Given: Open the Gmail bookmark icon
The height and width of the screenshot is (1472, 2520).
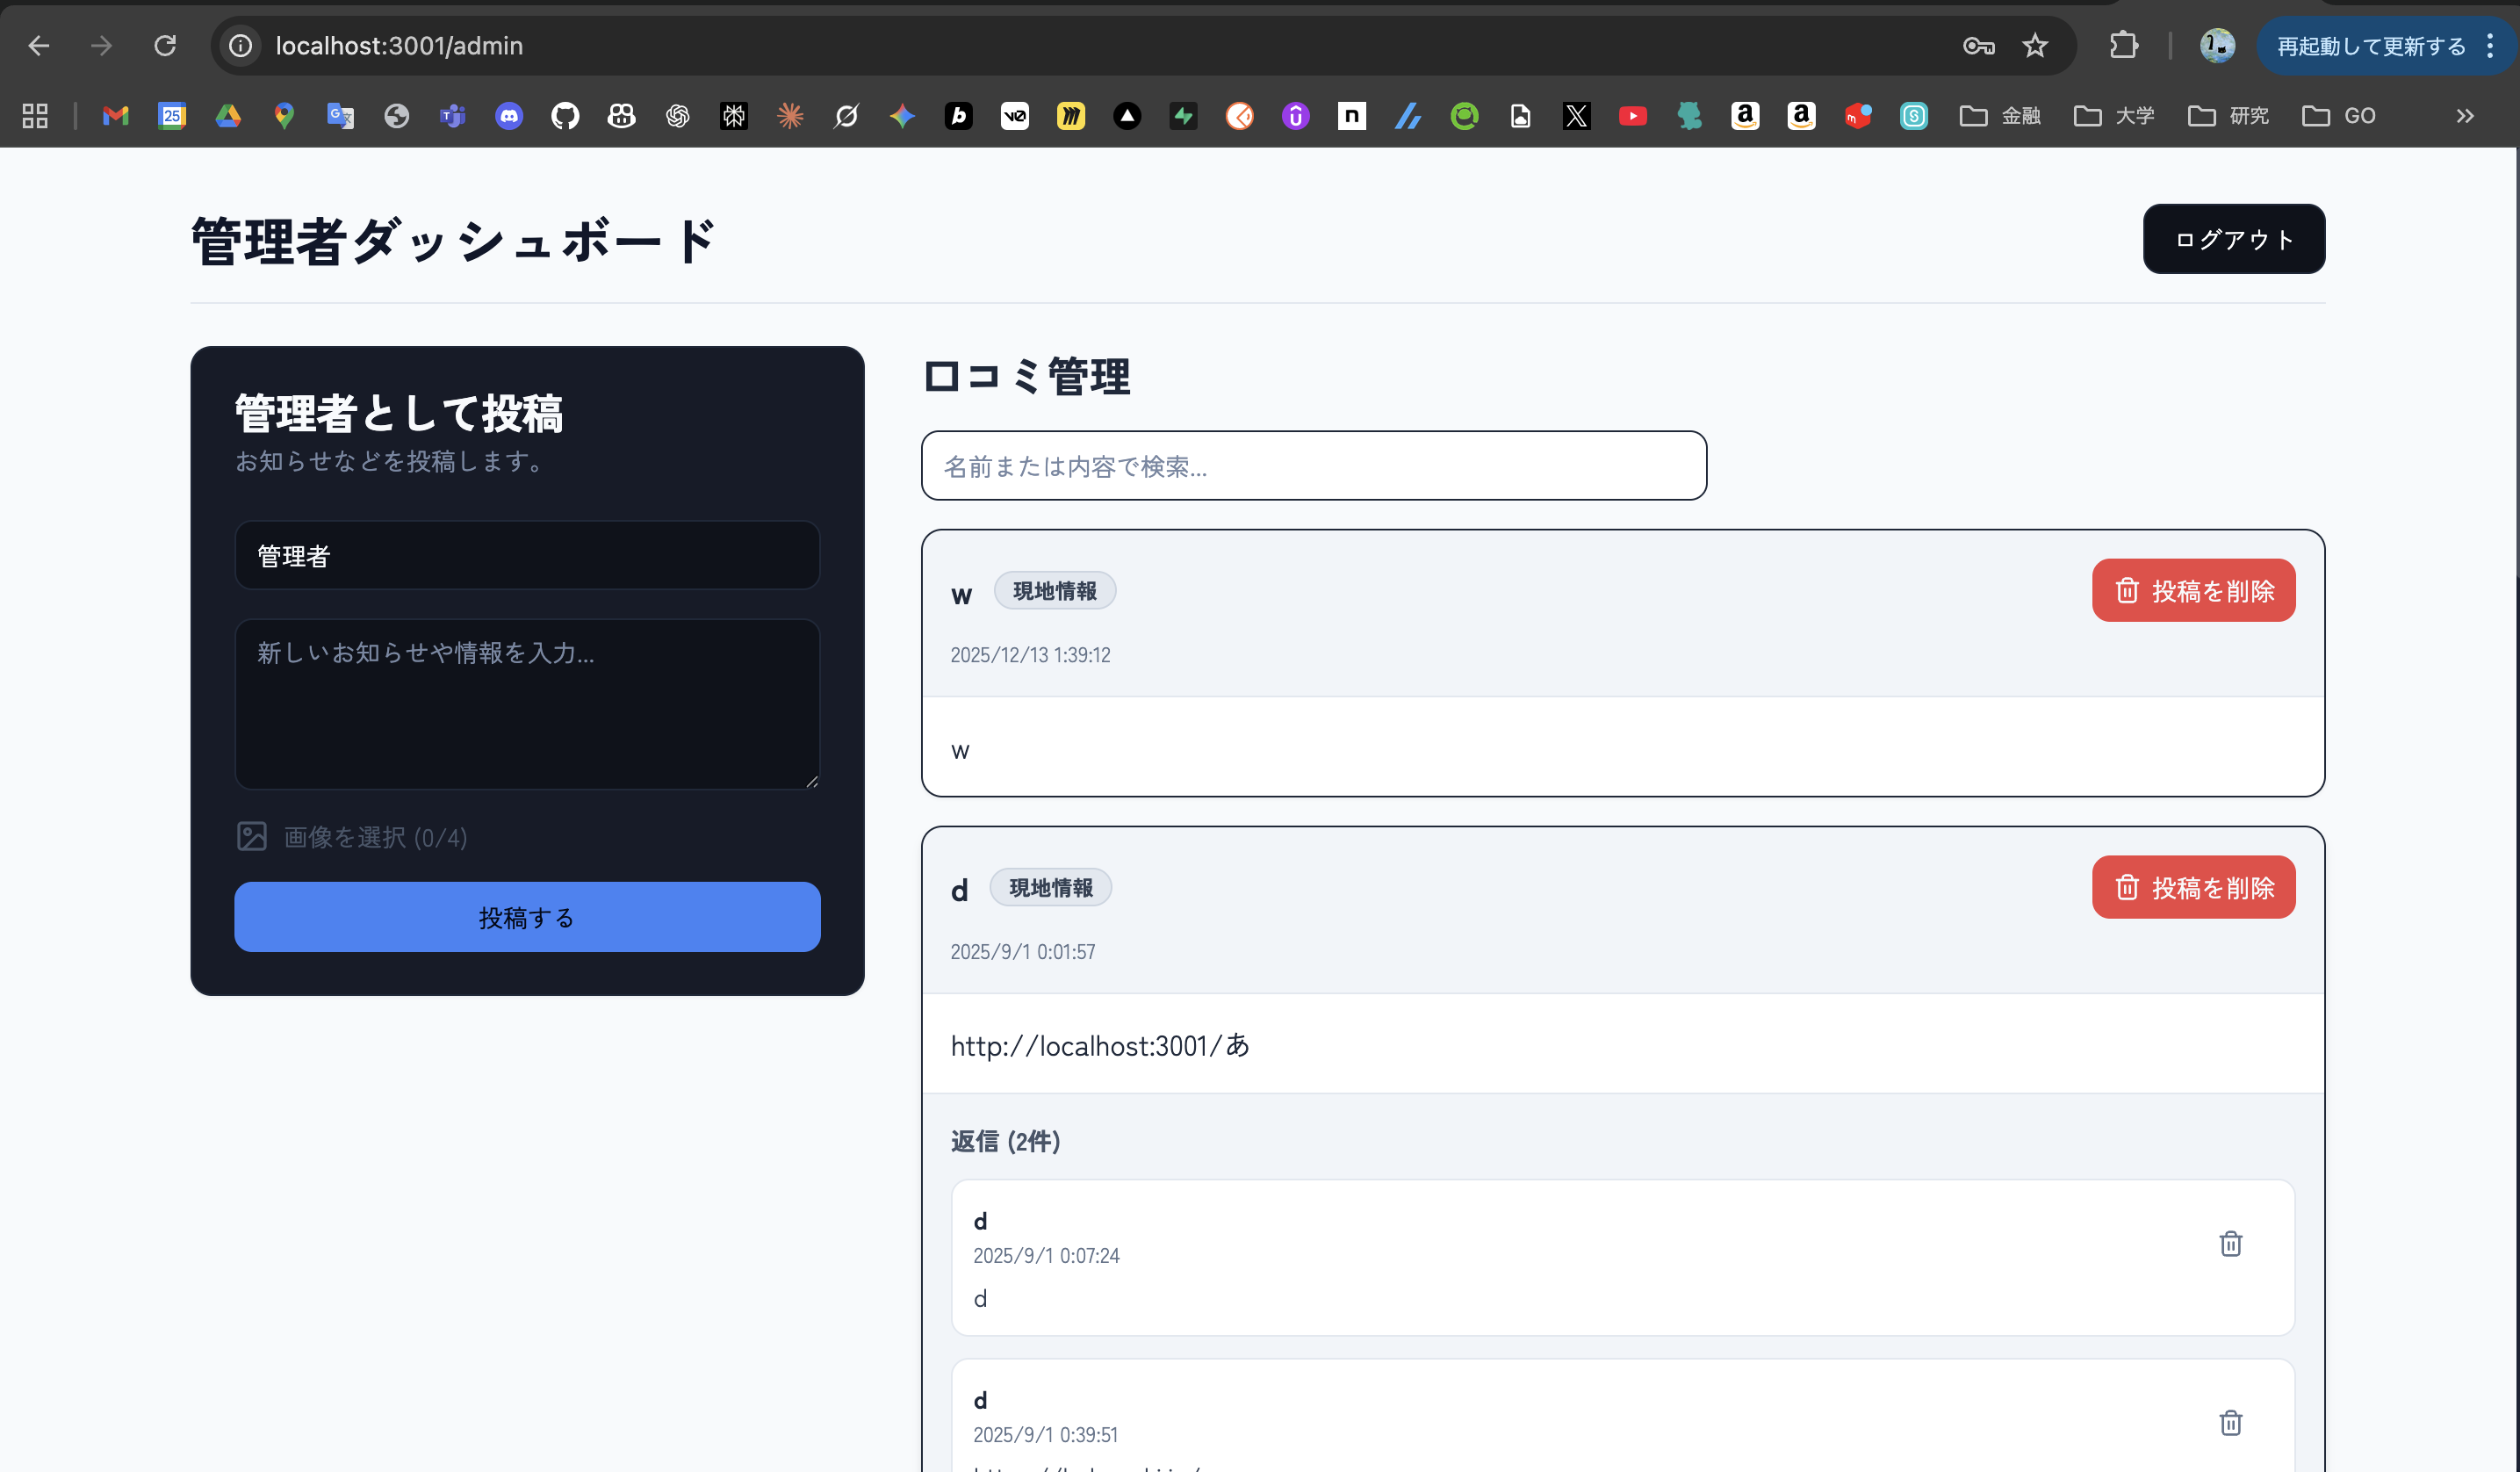Looking at the screenshot, I should pyautogui.click(x=116, y=116).
